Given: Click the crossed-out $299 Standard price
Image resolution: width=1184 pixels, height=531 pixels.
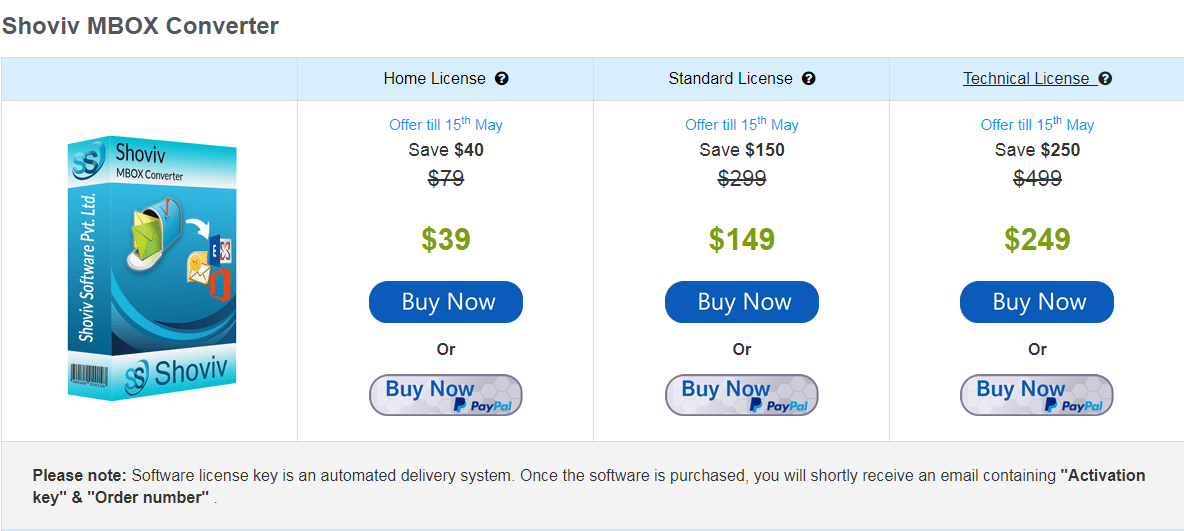Looking at the screenshot, I should coord(742,179).
